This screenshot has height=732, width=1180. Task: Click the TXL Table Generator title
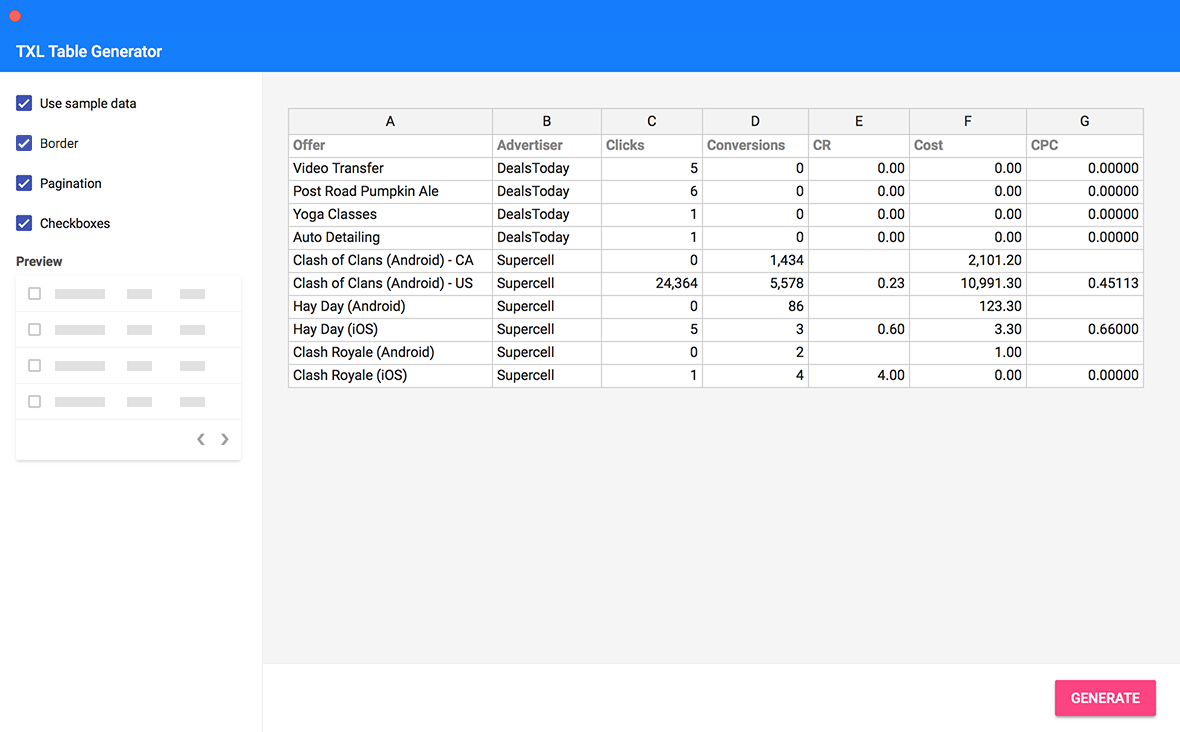(x=89, y=52)
